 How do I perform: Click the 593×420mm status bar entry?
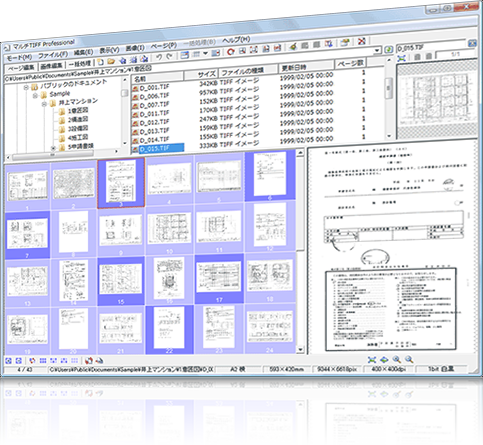click(287, 369)
